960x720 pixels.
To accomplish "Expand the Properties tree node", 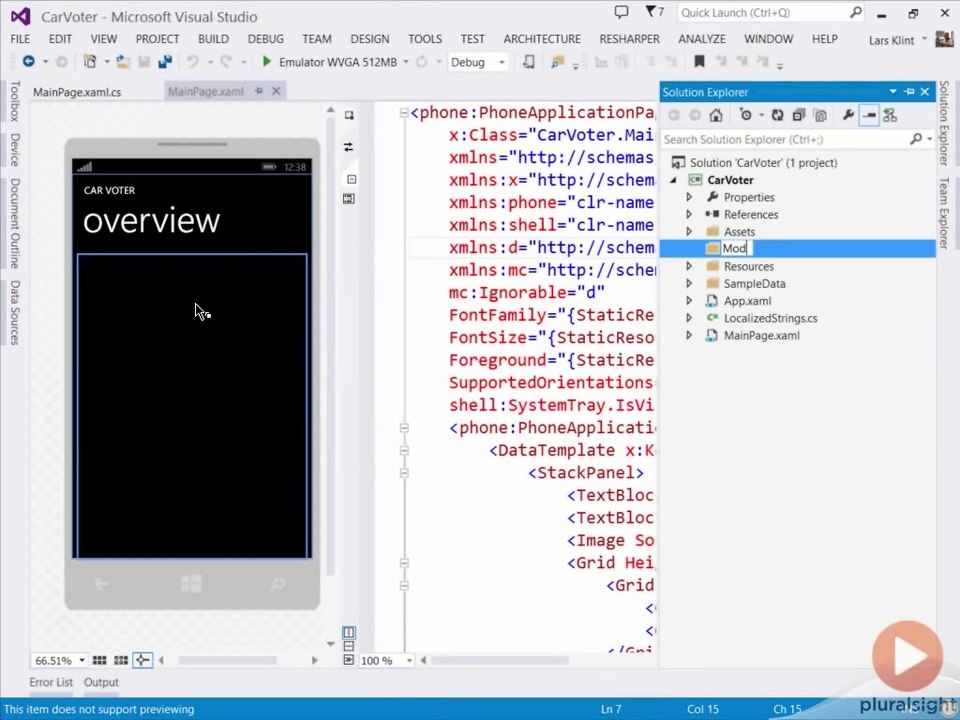I will 689,197.
